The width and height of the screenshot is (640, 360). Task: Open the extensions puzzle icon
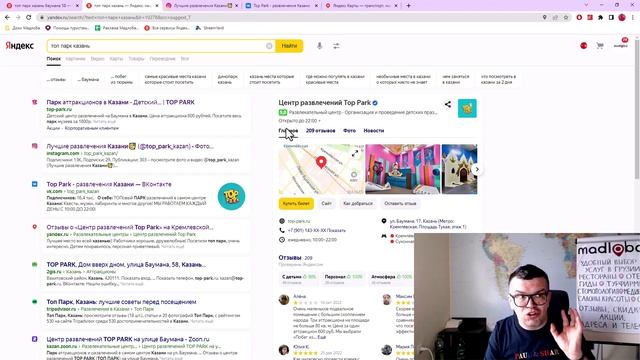pyautogui.click(x=600, y=18)
